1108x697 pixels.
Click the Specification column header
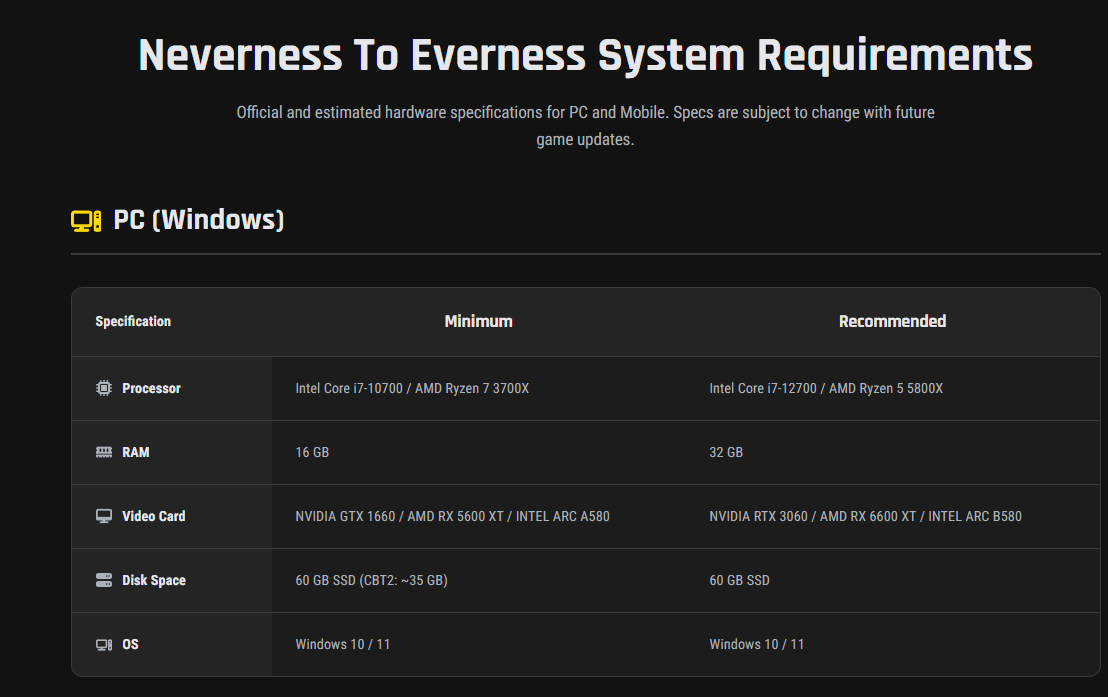[x=133, y=322]
